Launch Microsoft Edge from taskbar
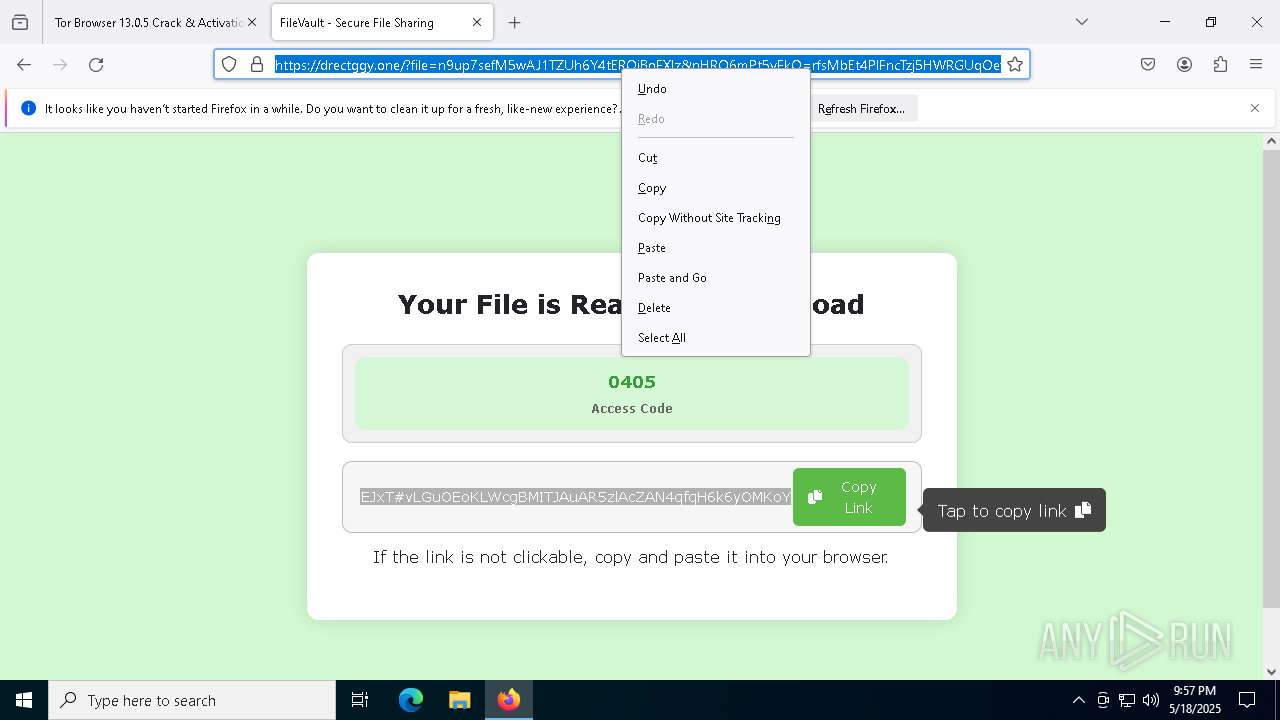Screen dimensions: 1280x720 coord(411,700)
